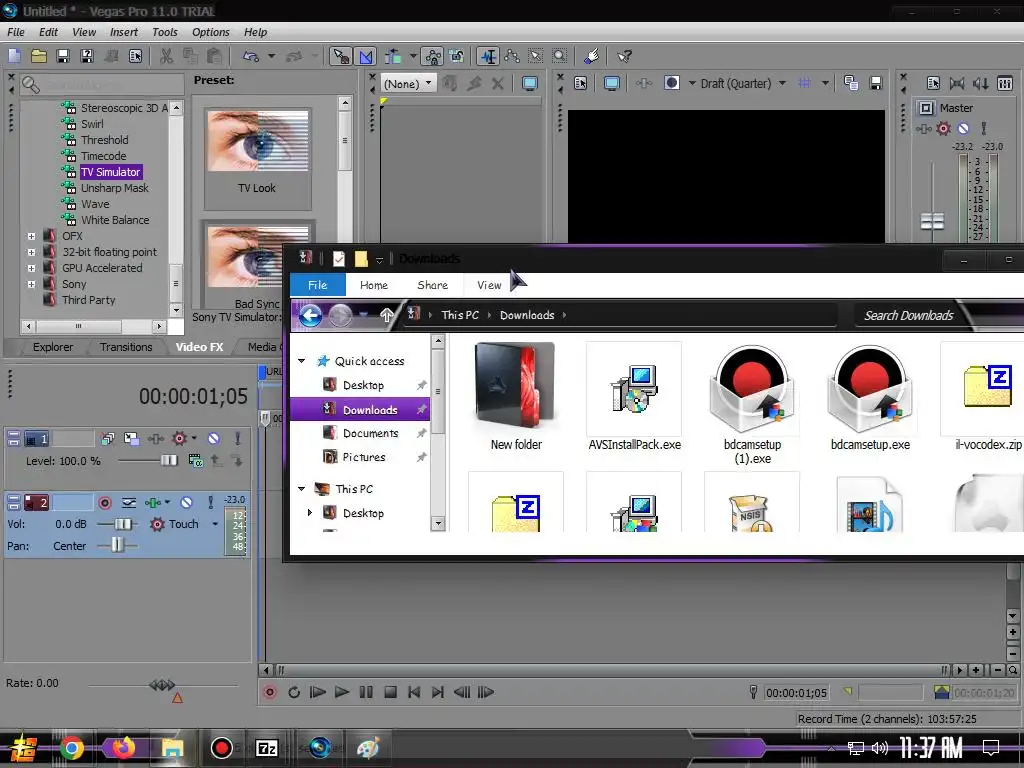Expand Desktop under This PC
The width and height of the screenshot is (1024, 768).
310,513
